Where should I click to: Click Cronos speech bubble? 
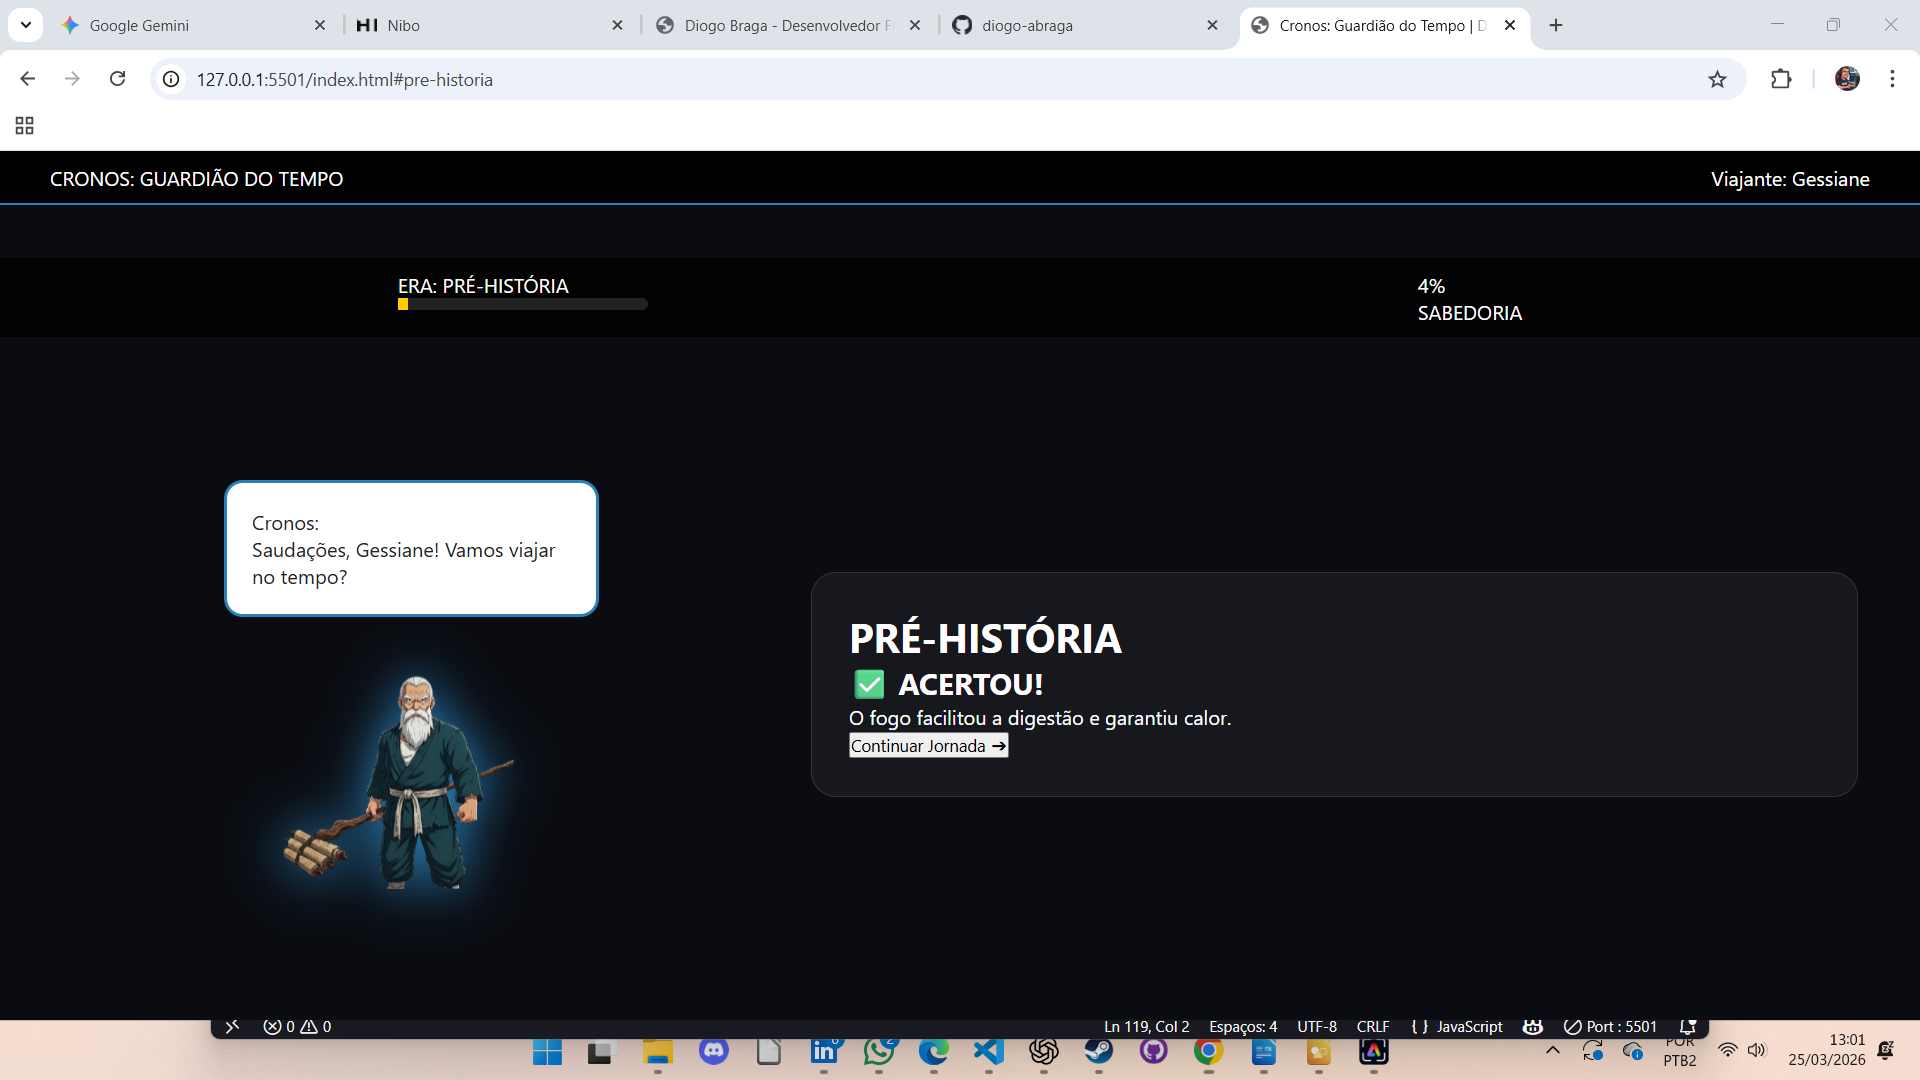(411, 549)
